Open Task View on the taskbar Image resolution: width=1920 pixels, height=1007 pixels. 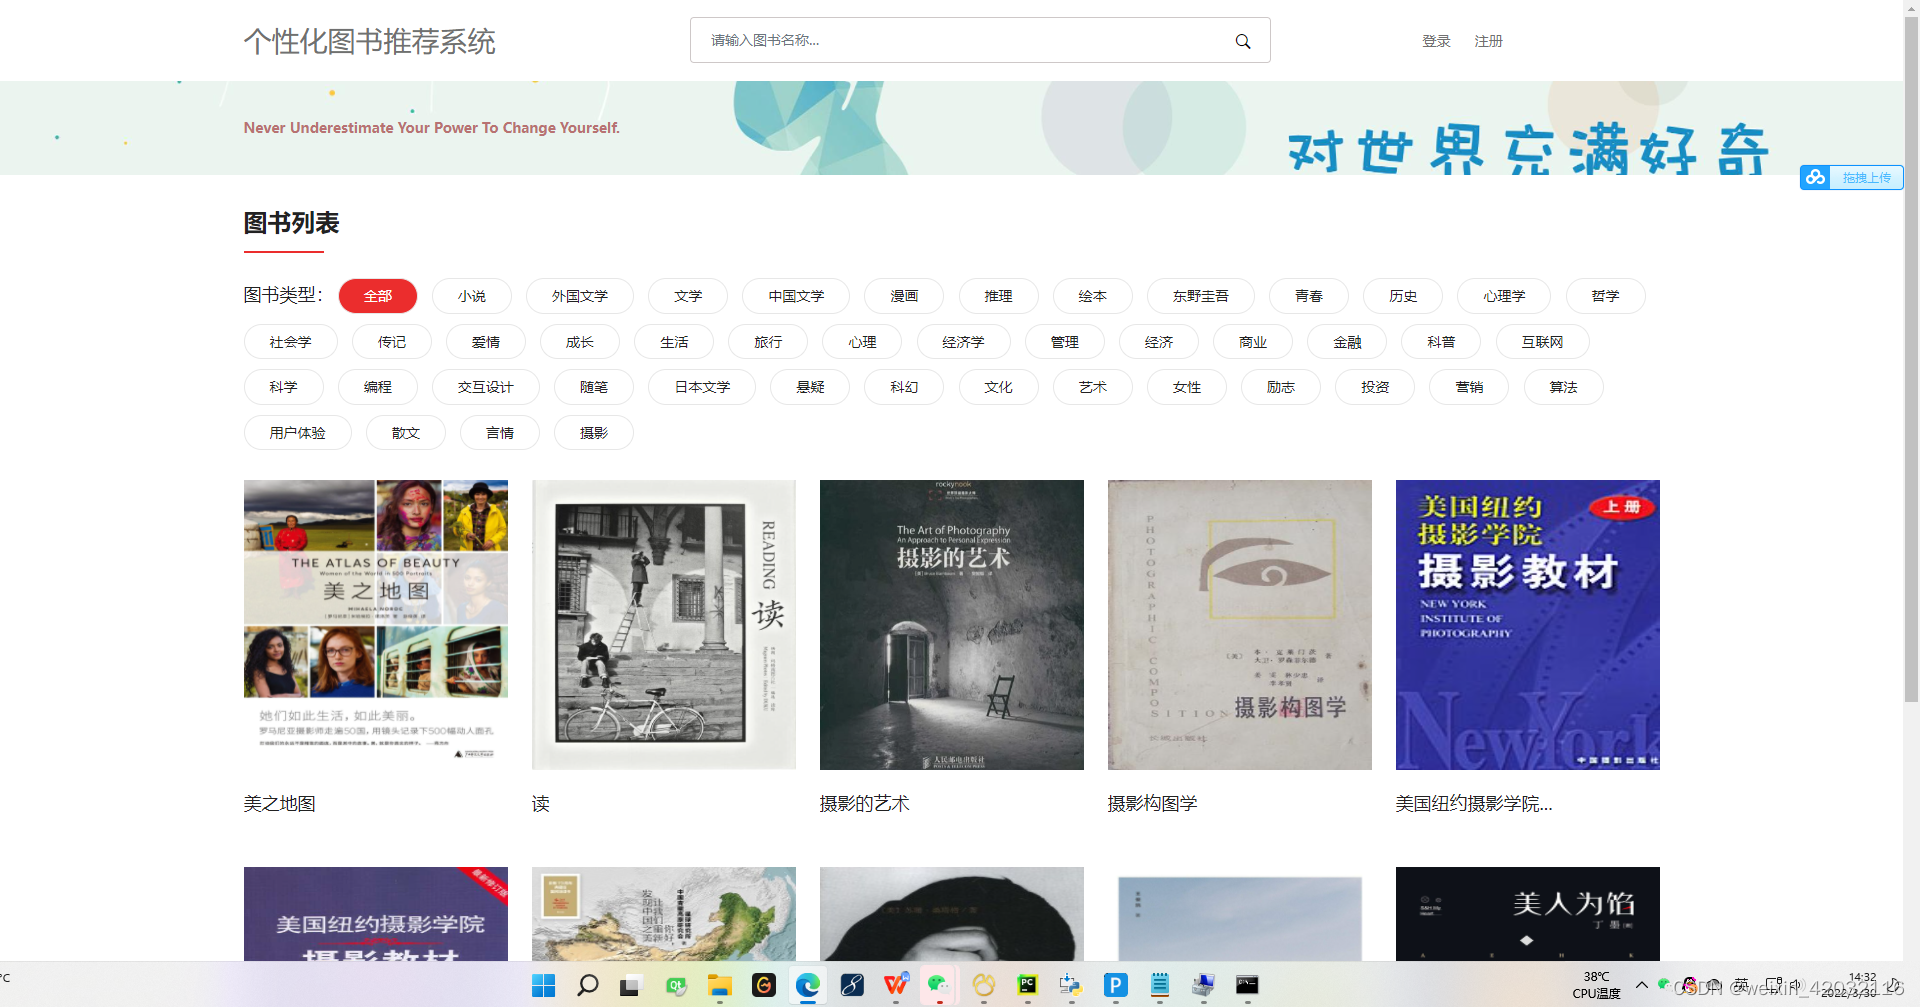630,986
